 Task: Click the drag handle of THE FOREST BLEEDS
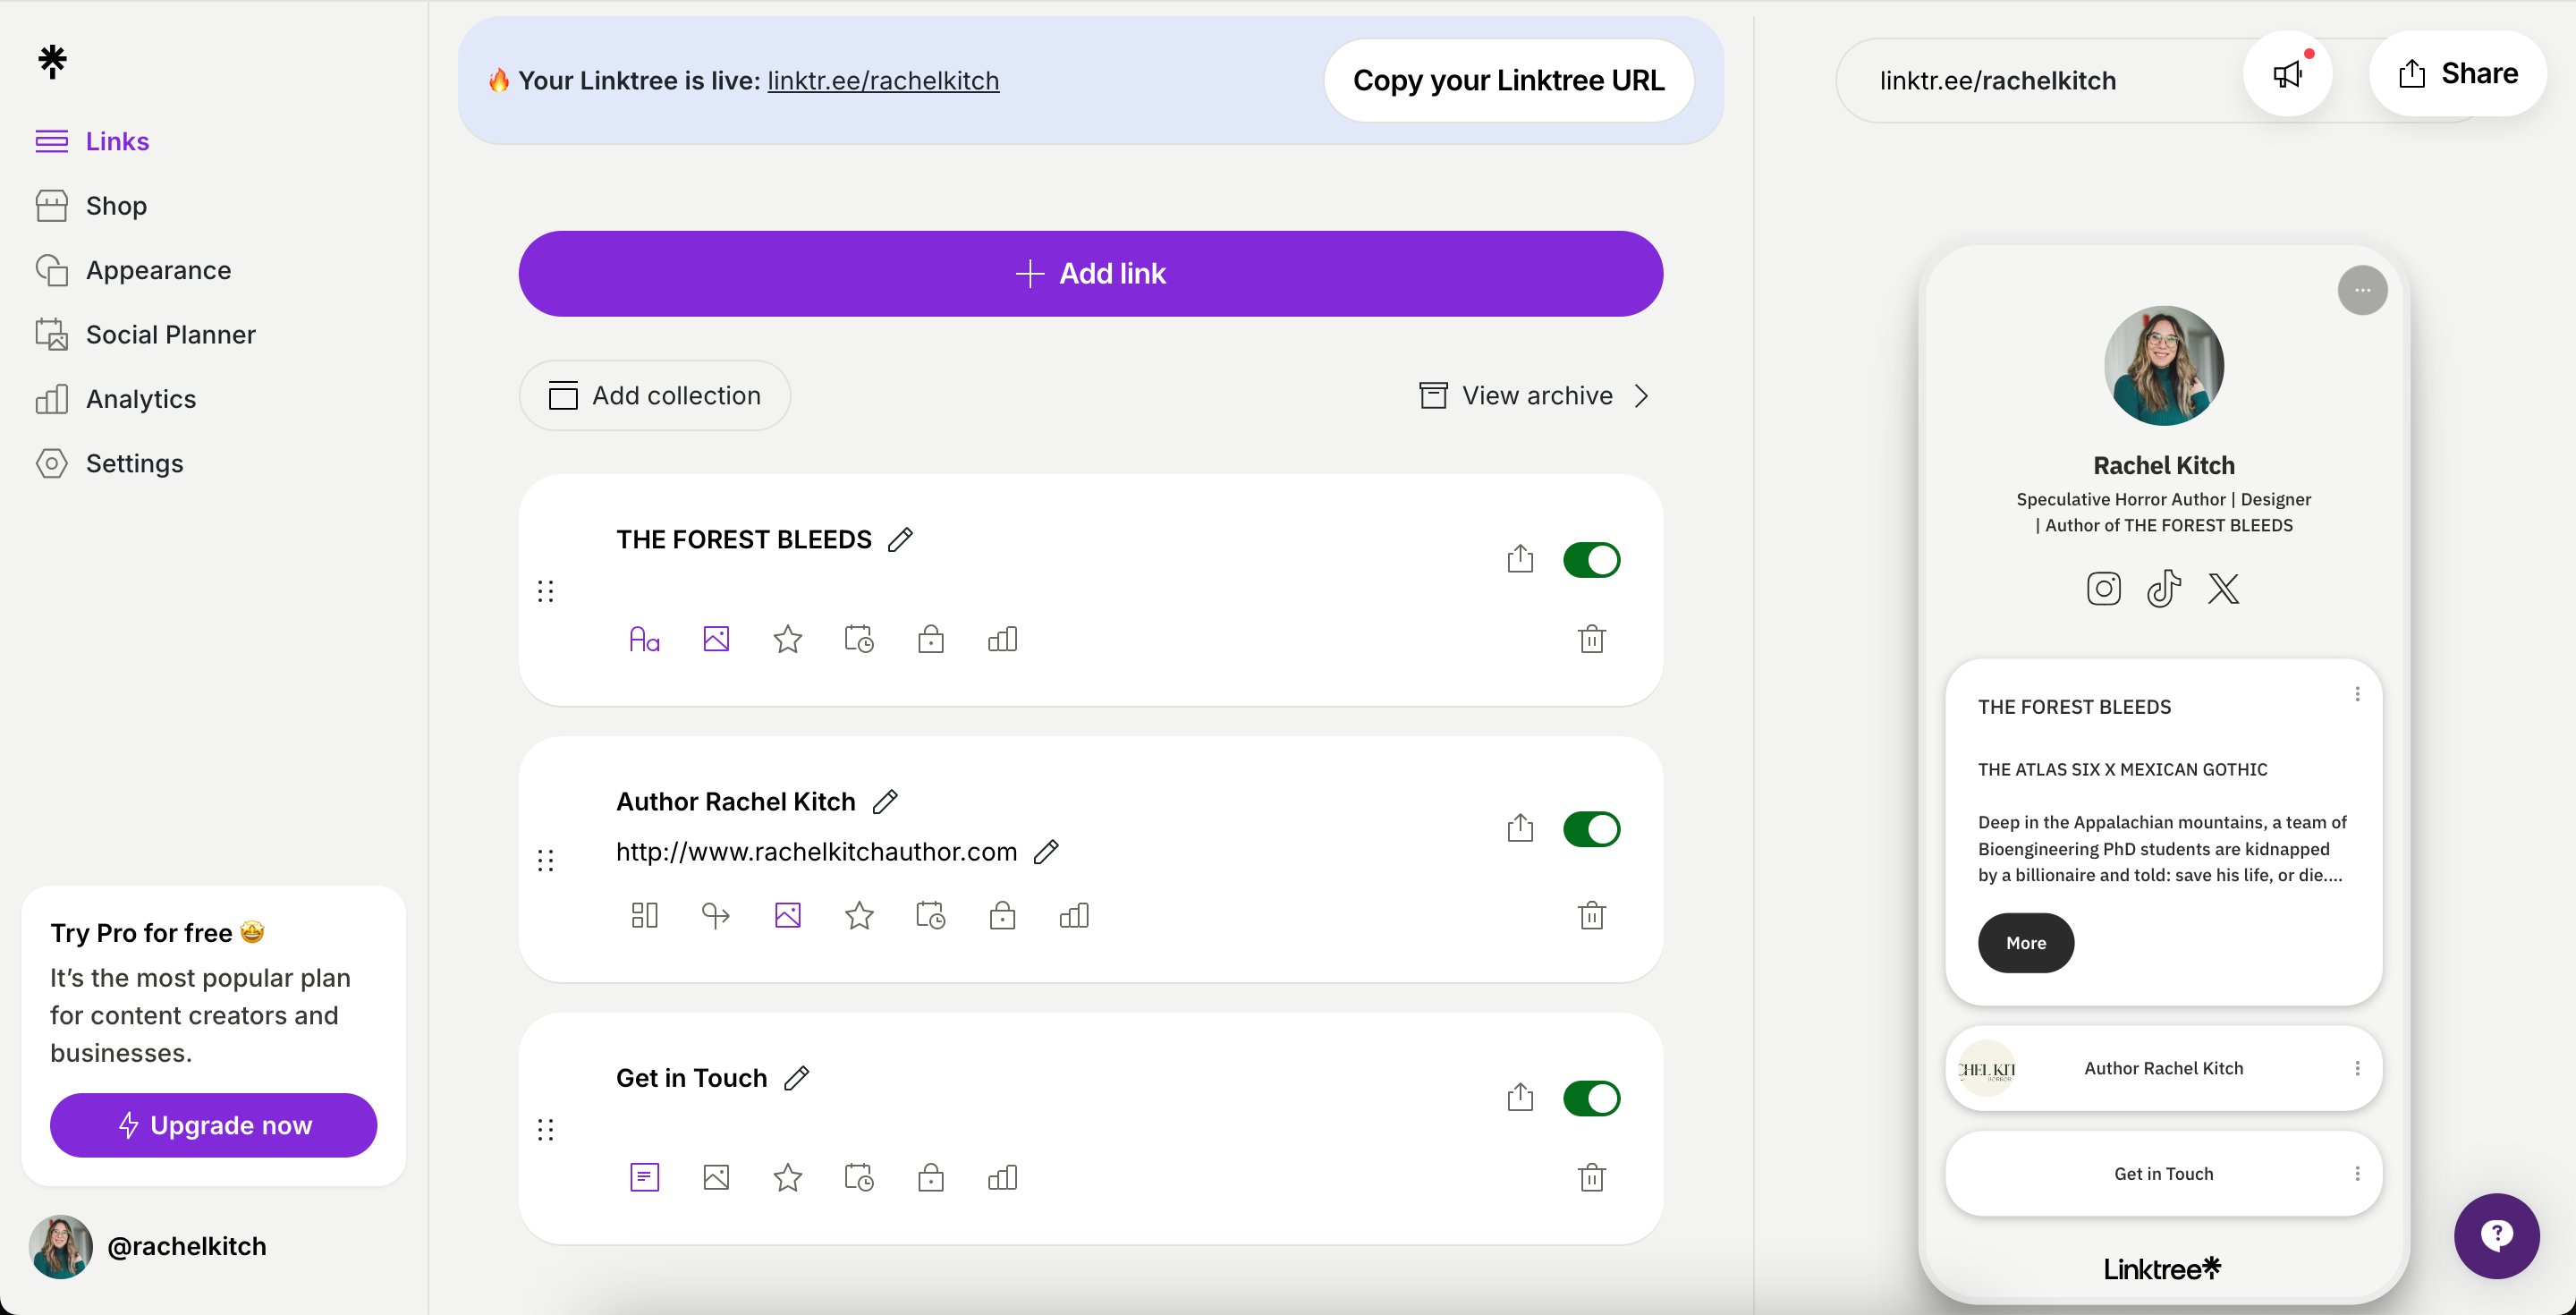pos(545,591)
